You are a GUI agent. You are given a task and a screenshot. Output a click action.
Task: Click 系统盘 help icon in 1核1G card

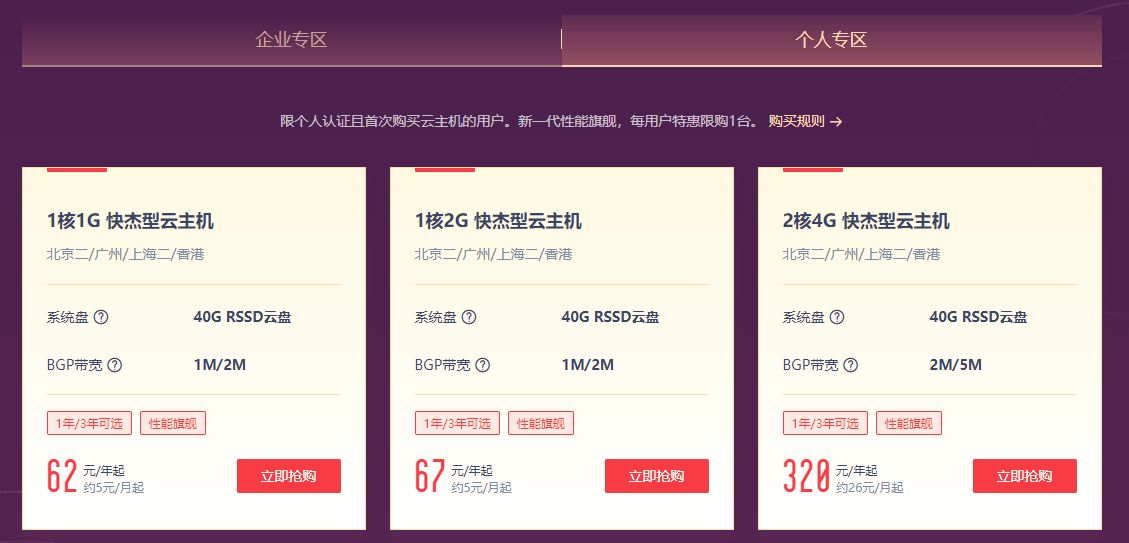101,317
